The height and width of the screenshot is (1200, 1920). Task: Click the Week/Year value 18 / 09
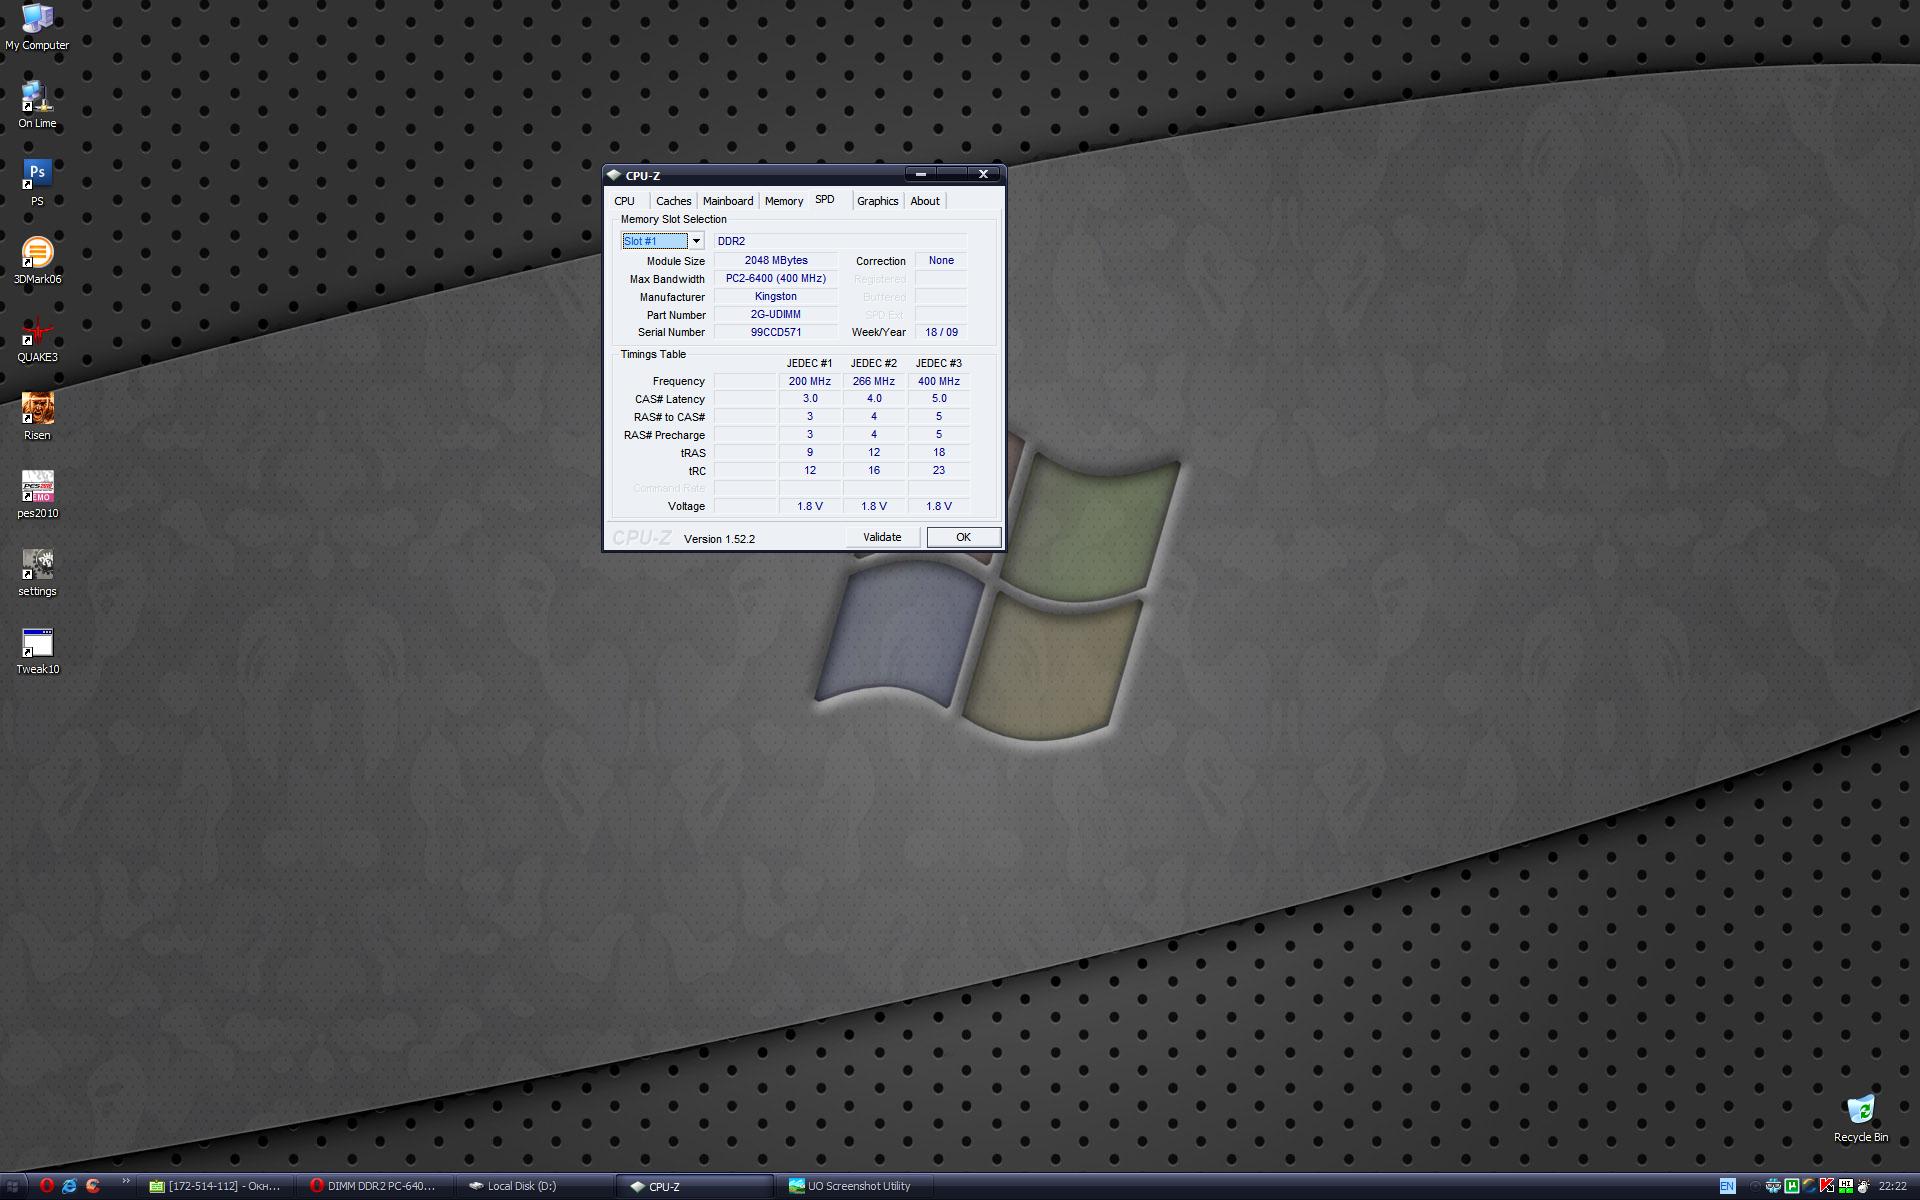[x=941, y=332]
